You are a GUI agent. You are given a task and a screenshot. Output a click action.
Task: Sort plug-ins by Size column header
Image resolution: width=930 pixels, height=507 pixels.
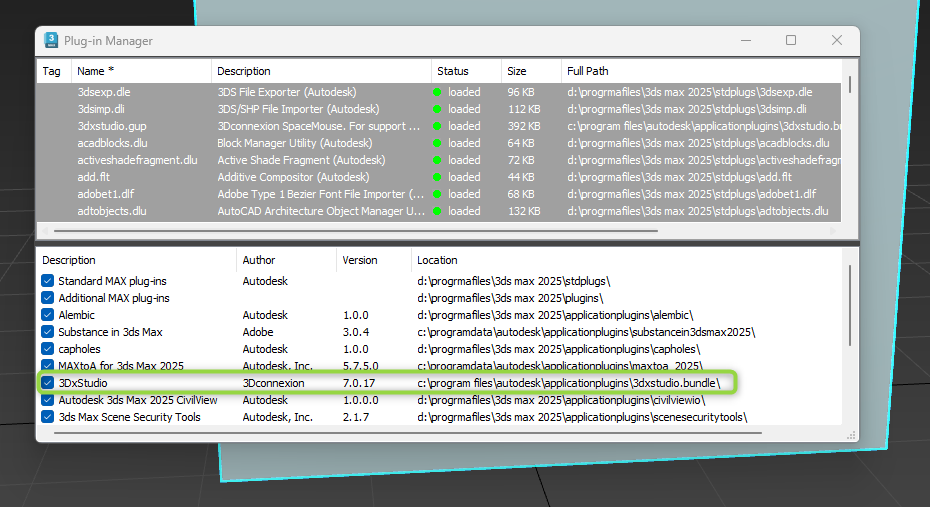[x=531, y=71]
